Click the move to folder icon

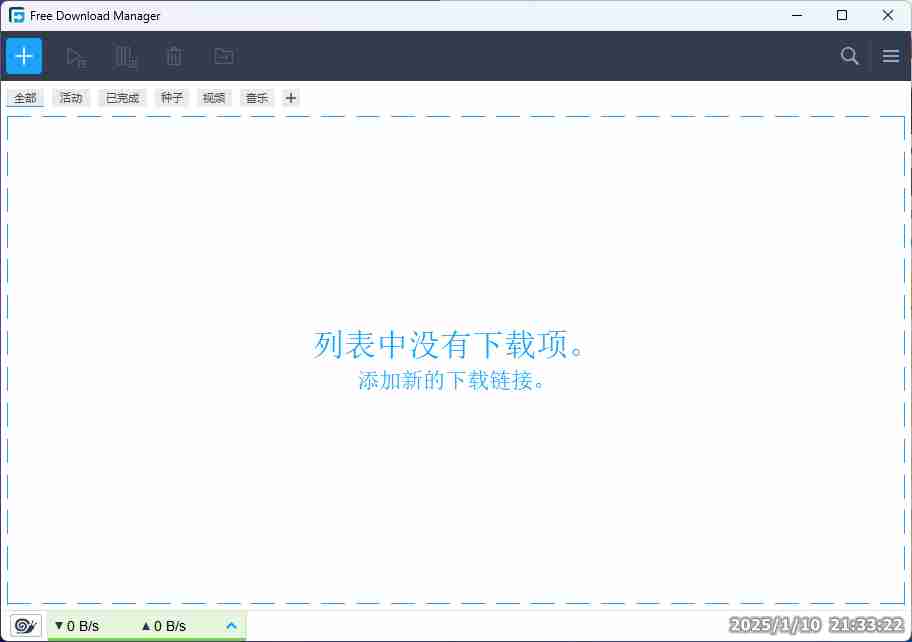pyautogui.click(x=224, y=57)
